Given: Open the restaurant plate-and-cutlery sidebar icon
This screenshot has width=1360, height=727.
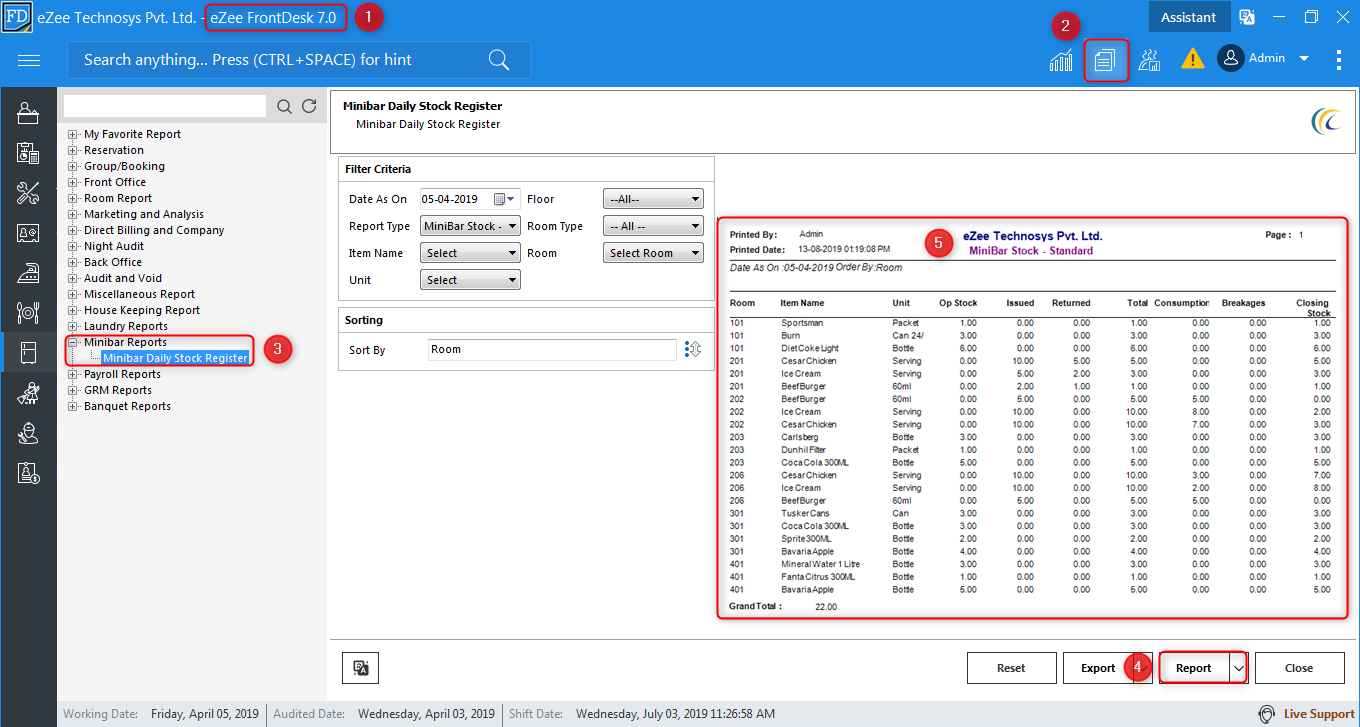Looking at the screenshot, I should (28, 313).
